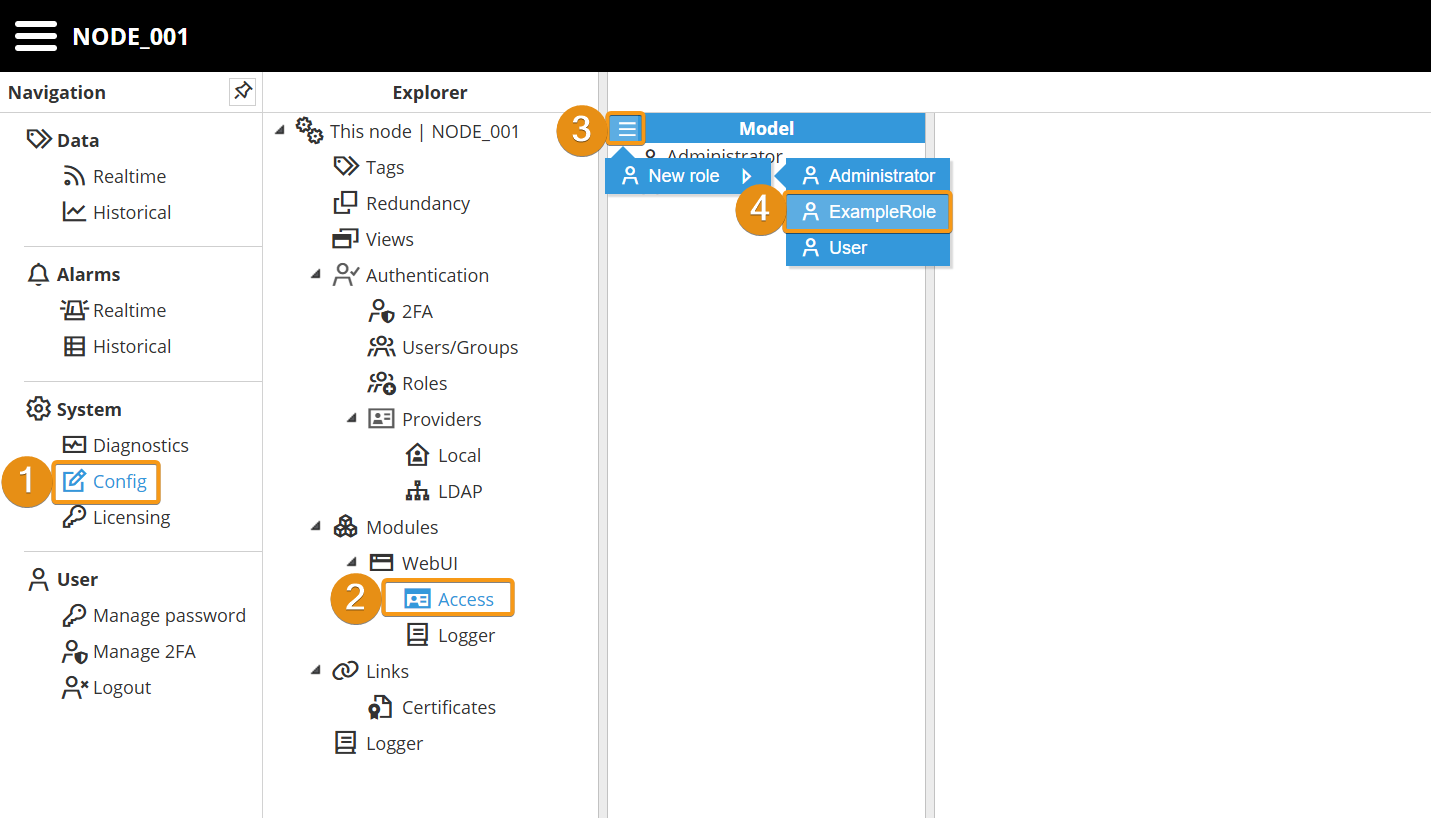This screenshot has height=818, width=1431.
Task: Click Logout in the User section
Action: pyautogui.click(x=121, y=687)
